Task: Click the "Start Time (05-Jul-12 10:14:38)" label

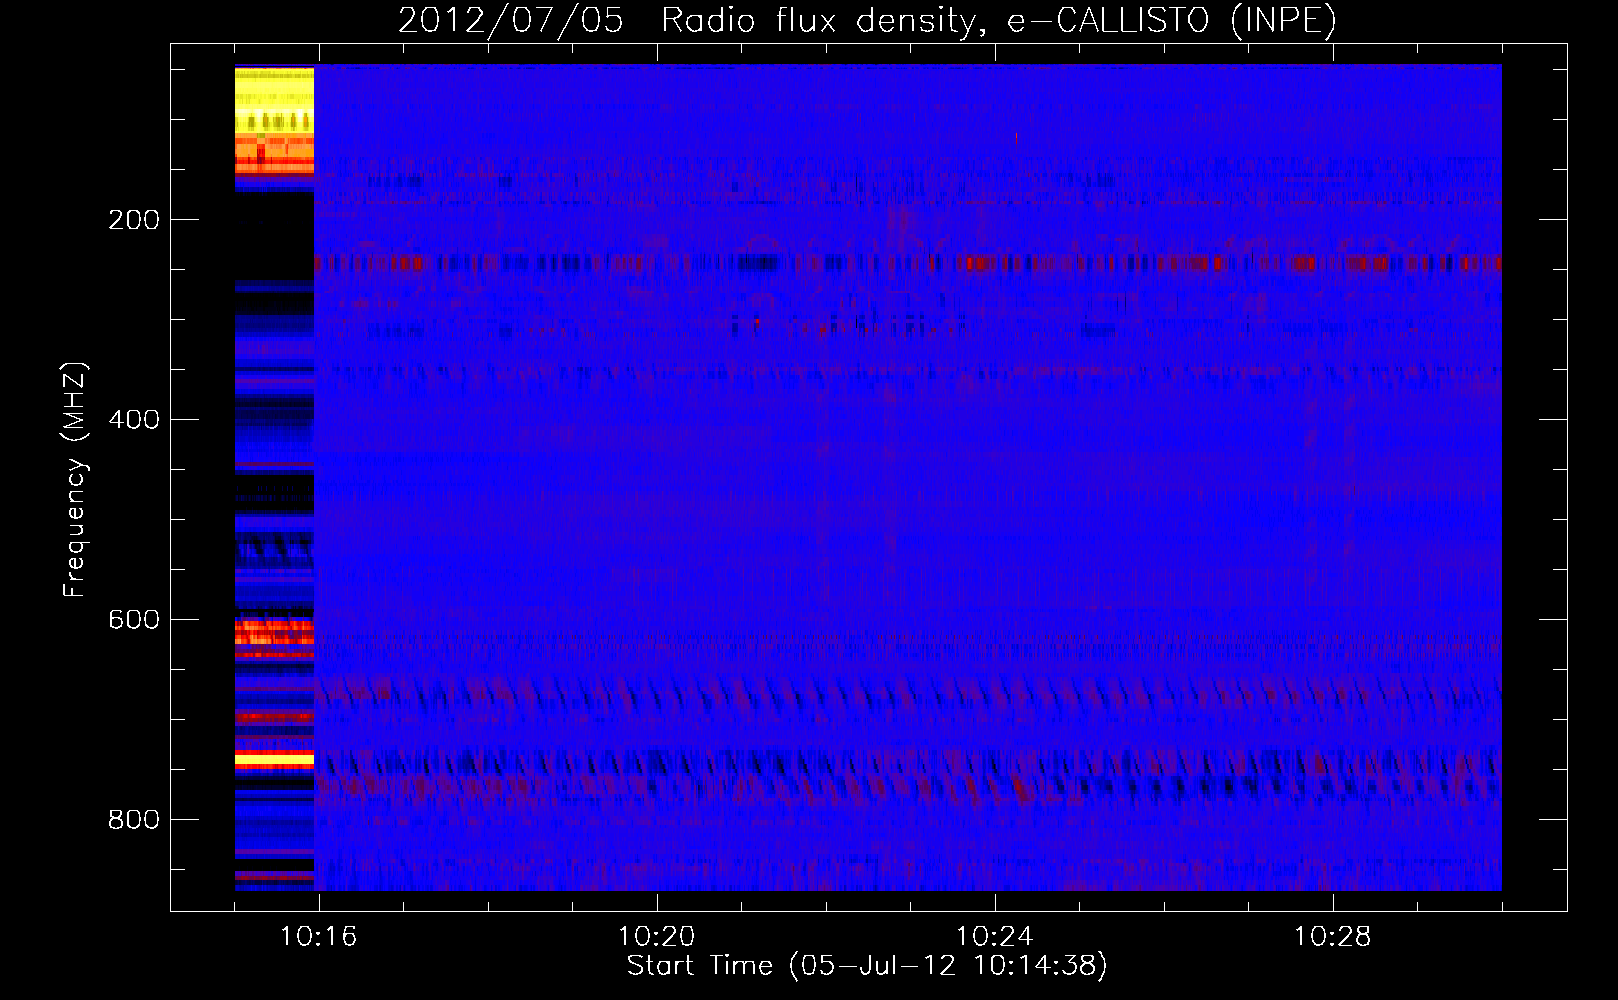Action: [867, 966]
